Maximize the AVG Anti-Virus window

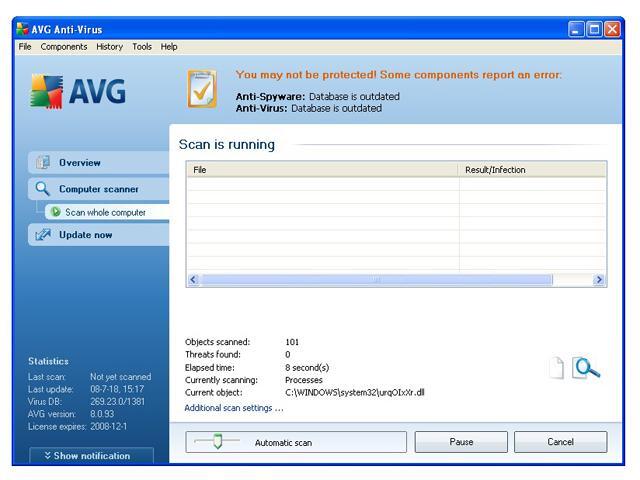click(594, 29)
